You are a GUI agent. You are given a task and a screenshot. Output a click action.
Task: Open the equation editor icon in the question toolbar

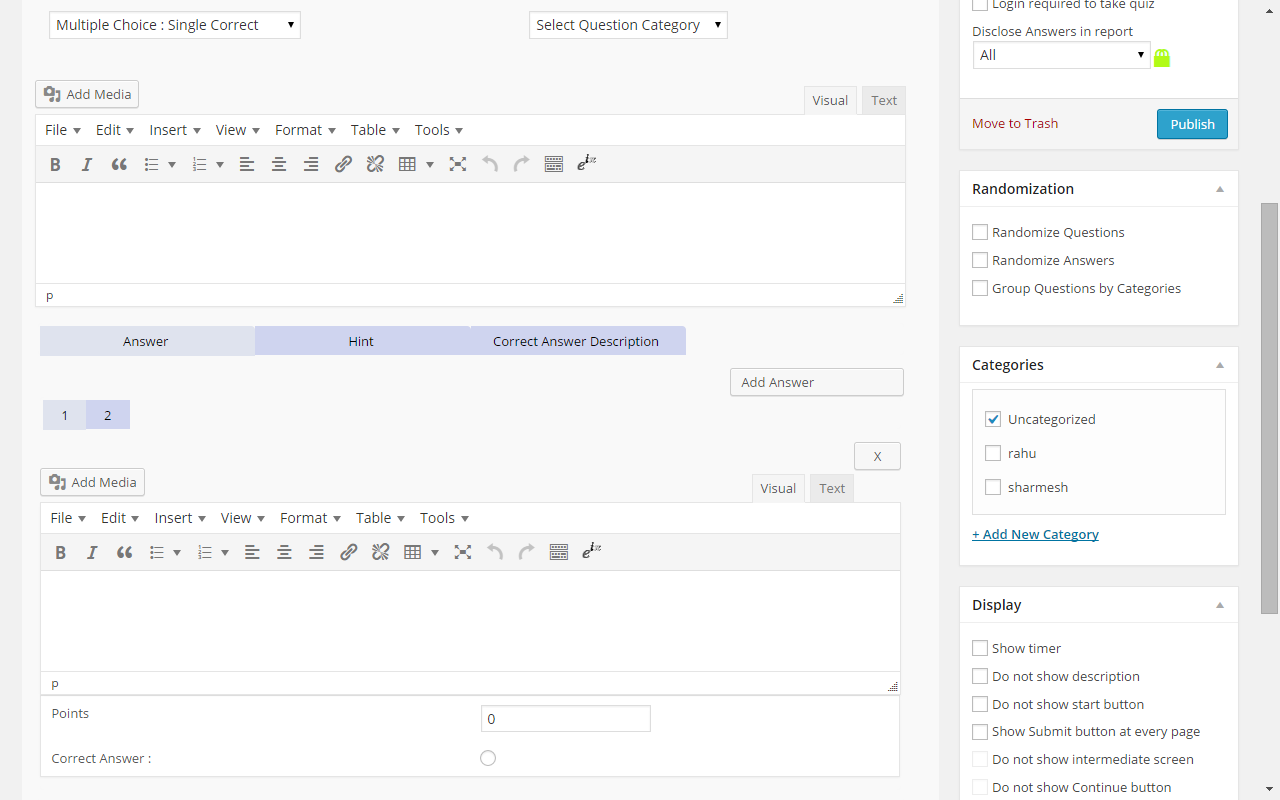[x=587, y=164]
